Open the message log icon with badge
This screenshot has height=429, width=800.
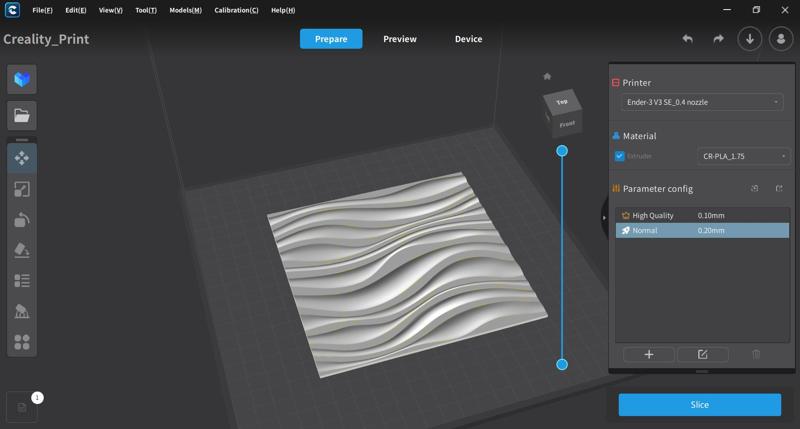pyautogui.click(x=22, y=407)
